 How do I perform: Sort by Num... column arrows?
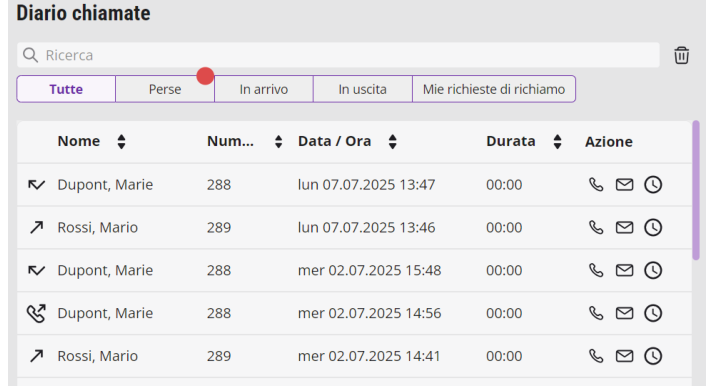[278, 142]
